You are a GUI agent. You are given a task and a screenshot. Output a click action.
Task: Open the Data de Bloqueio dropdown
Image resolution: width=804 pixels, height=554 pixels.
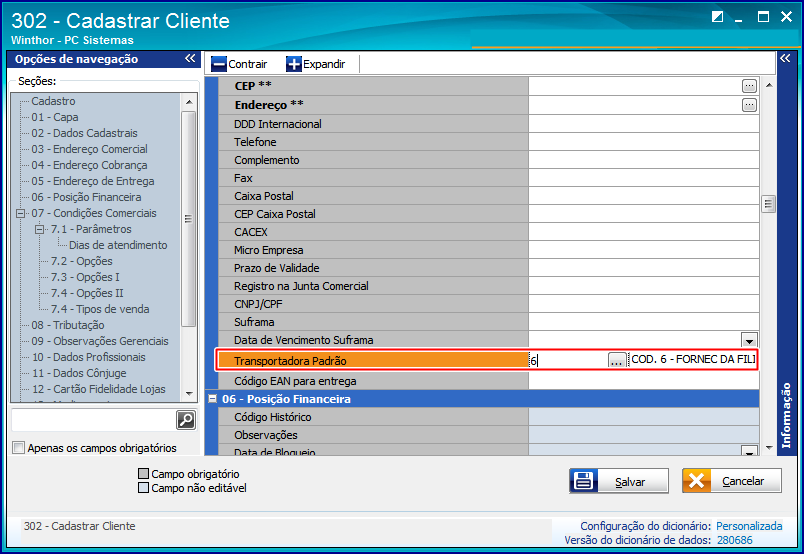[x=749, y=451]
